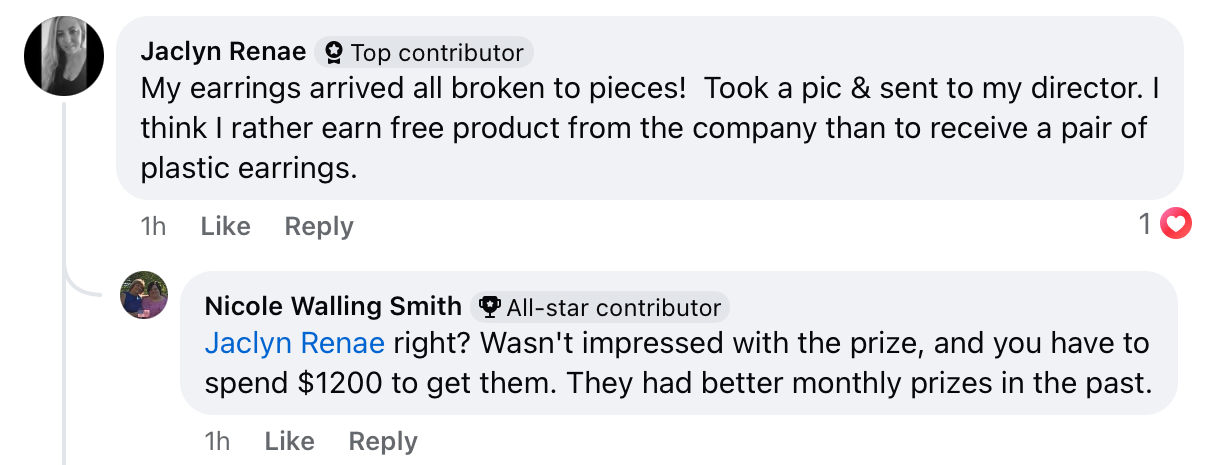Like Nicole Walling Smith's reply
The width and height of the screenshot is (1208, 465).
point(289,441)
